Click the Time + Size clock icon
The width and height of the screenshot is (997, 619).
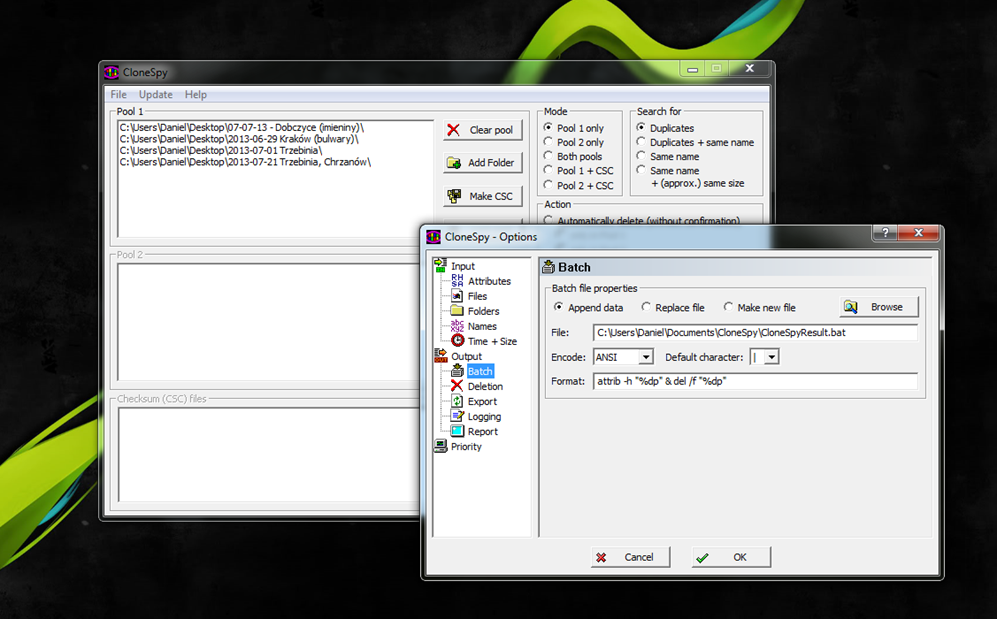point(457,341)
